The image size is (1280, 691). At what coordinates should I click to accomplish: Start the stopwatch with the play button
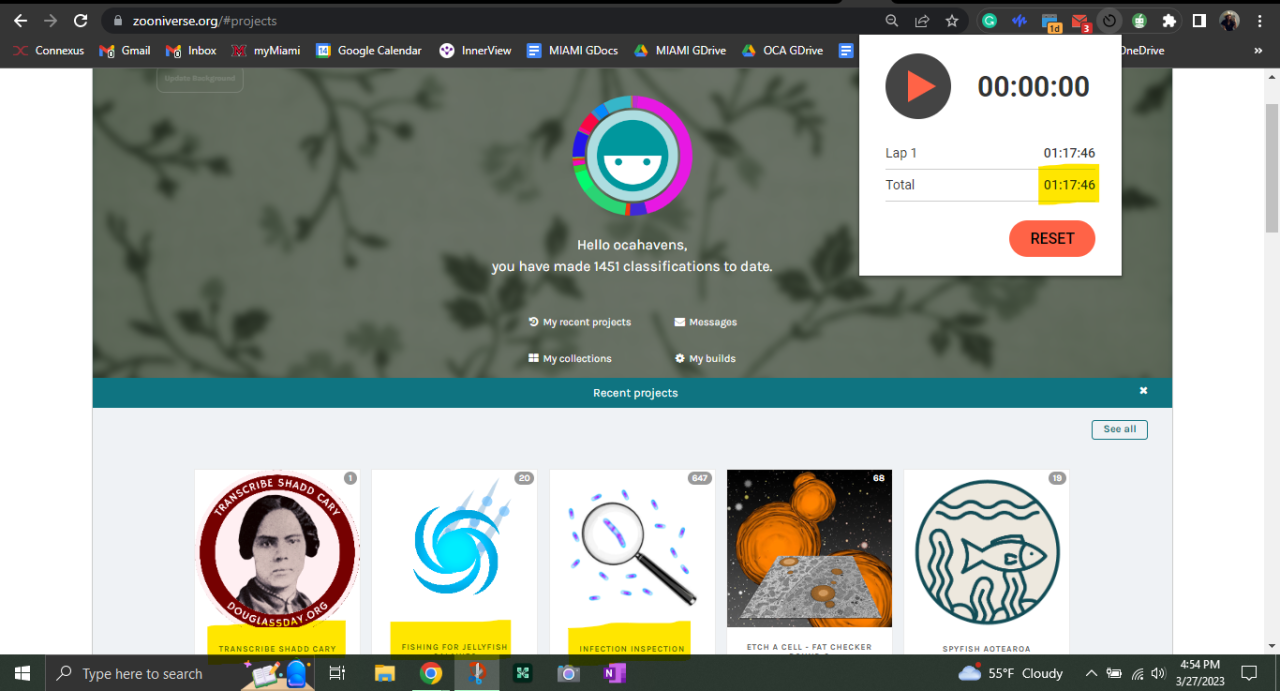pos(918,86)
